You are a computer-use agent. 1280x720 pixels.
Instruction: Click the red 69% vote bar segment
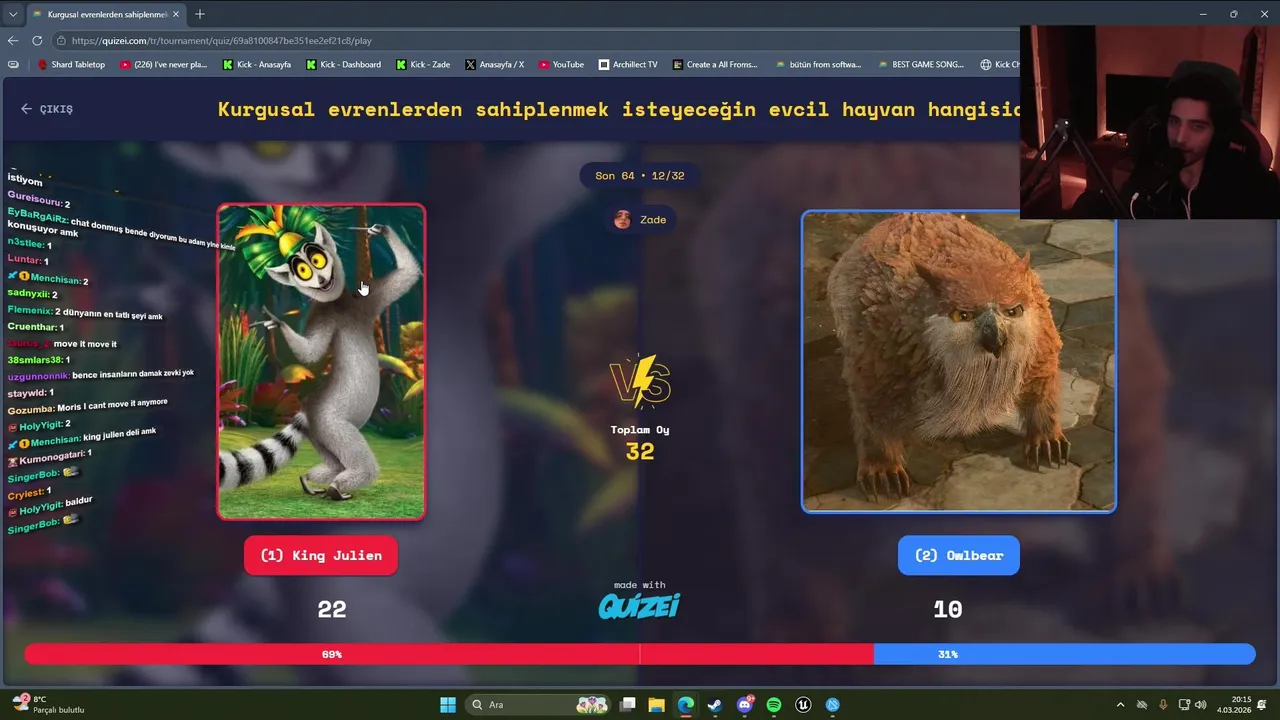tap(448, 654)
